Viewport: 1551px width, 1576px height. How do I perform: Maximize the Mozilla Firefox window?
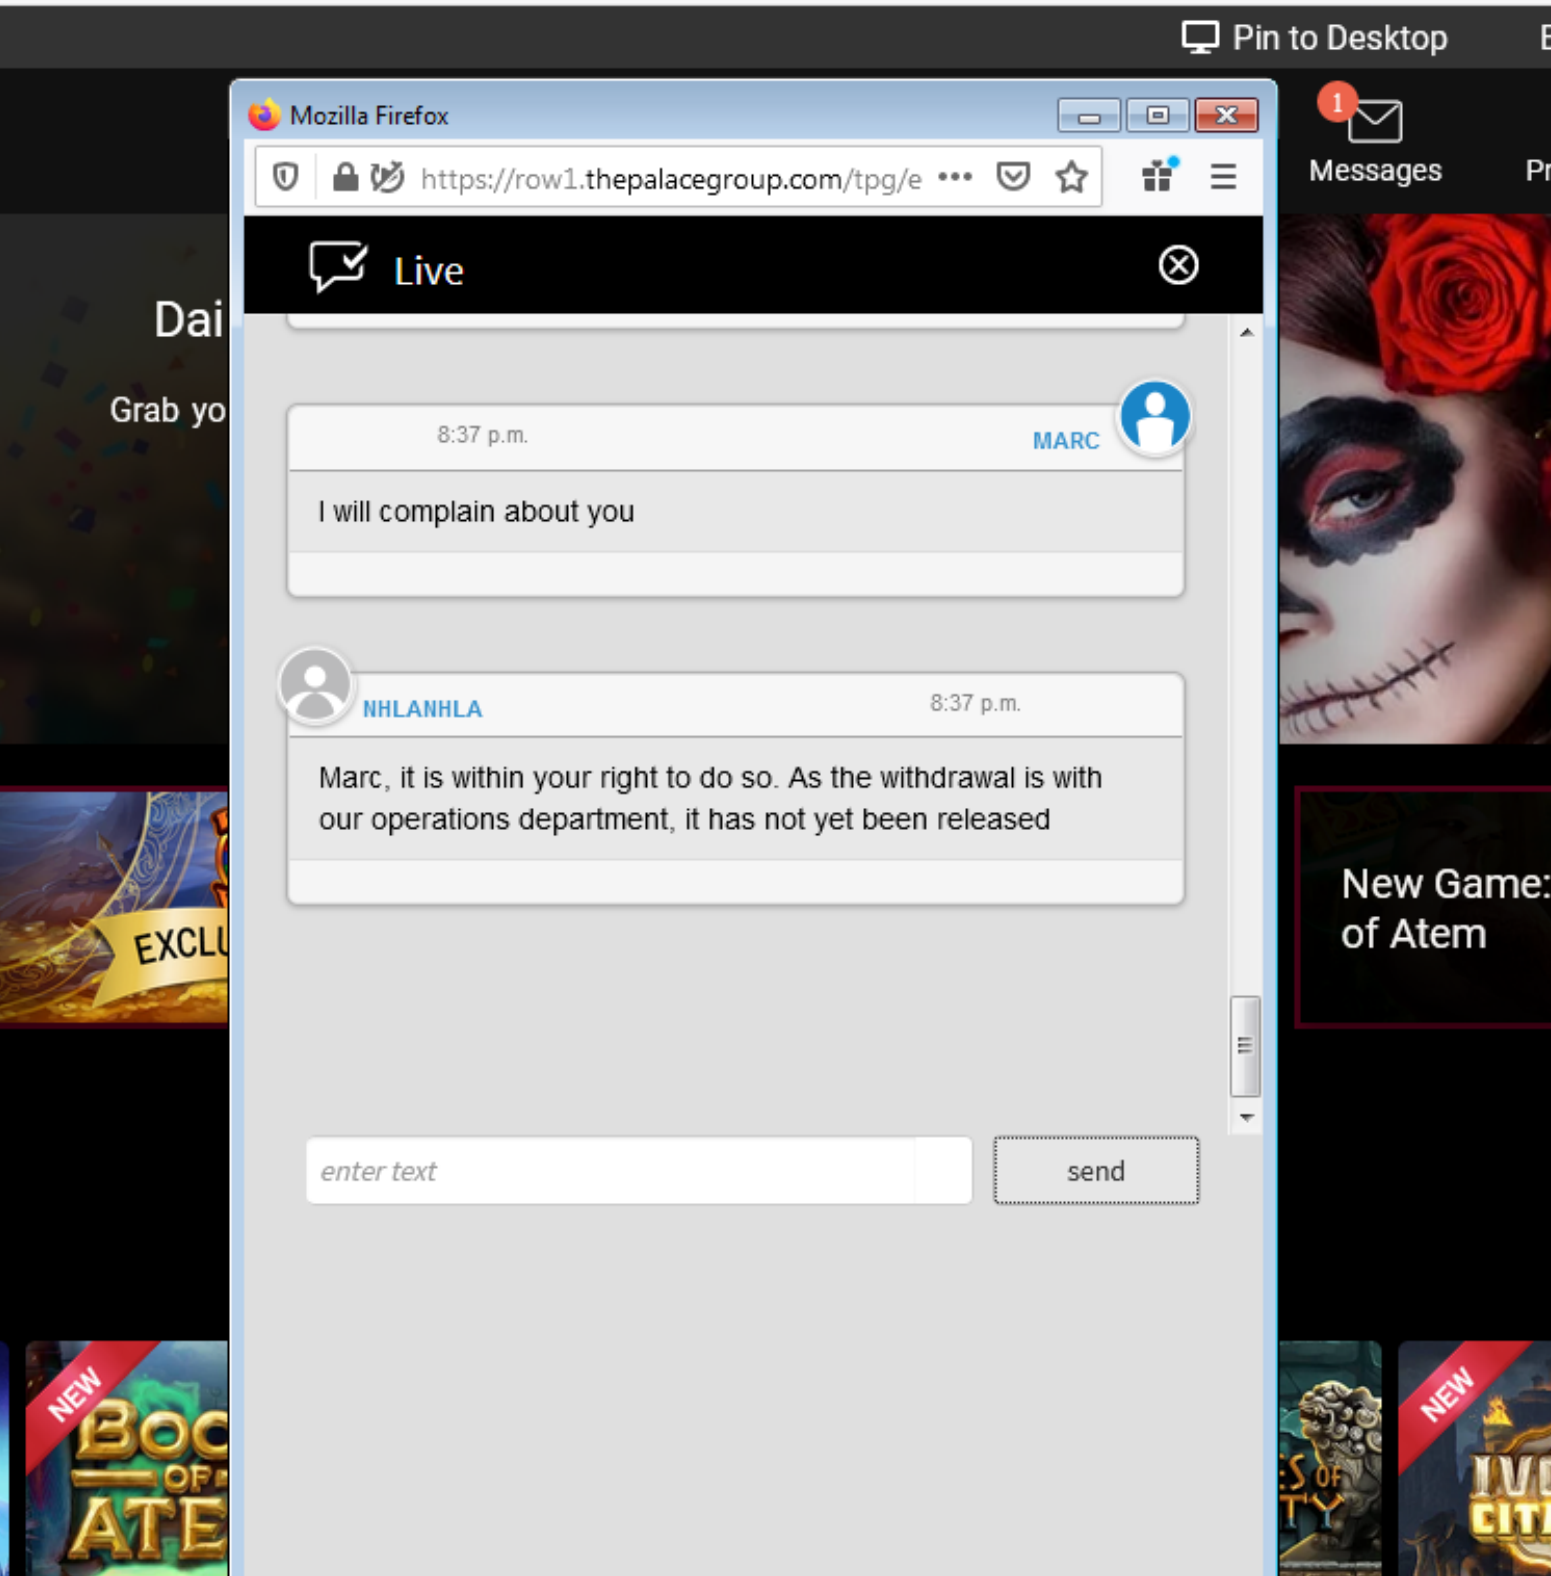tap(1157, 116)
